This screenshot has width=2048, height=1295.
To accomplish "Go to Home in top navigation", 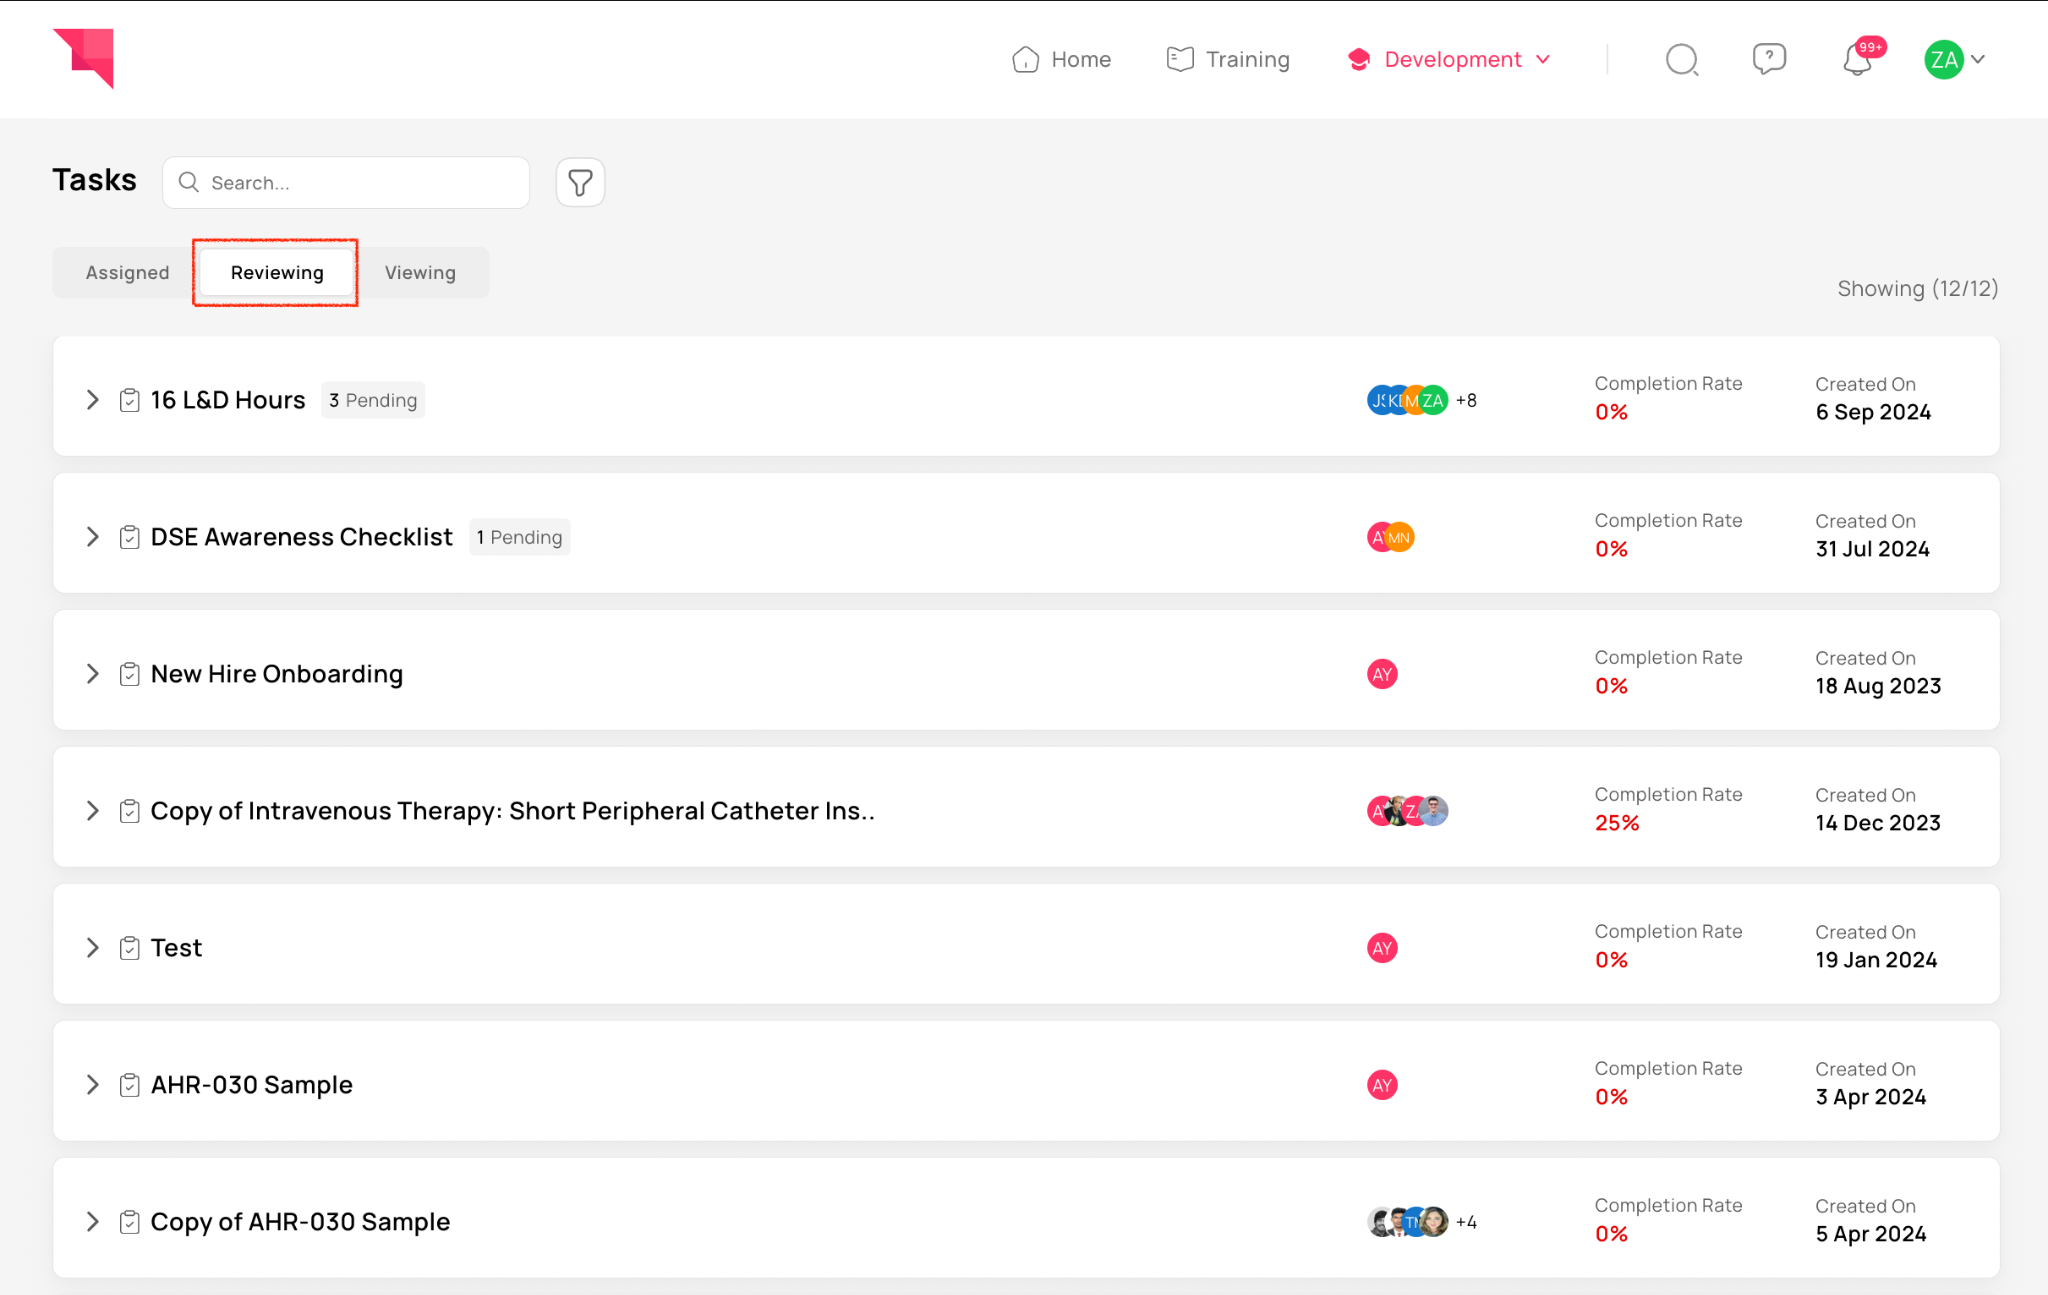I will tap(1061, 60).
